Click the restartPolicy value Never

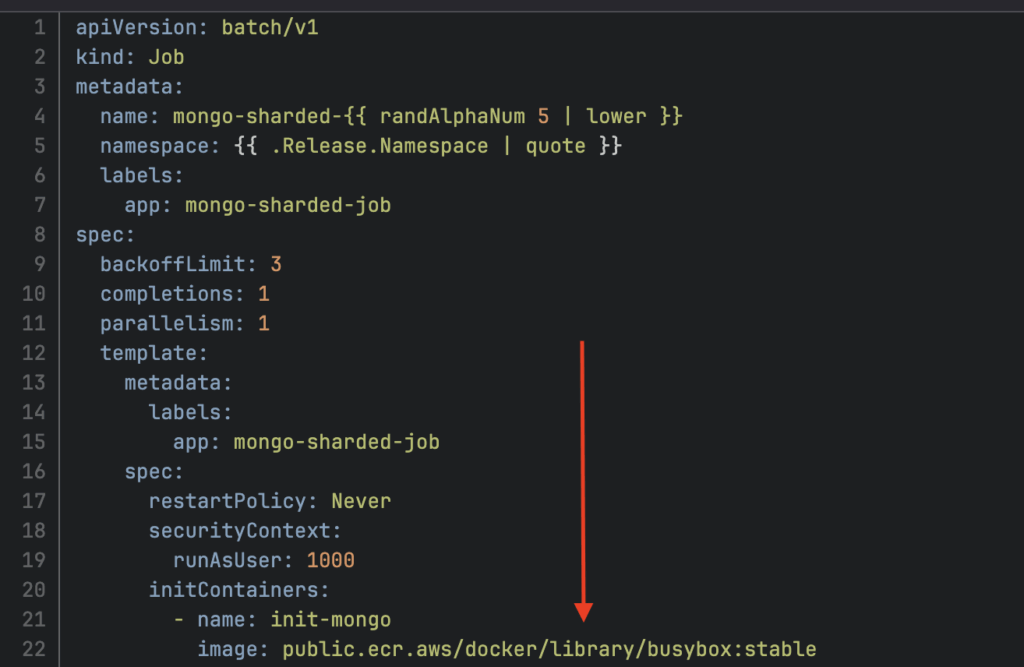(x=361, y=501)
